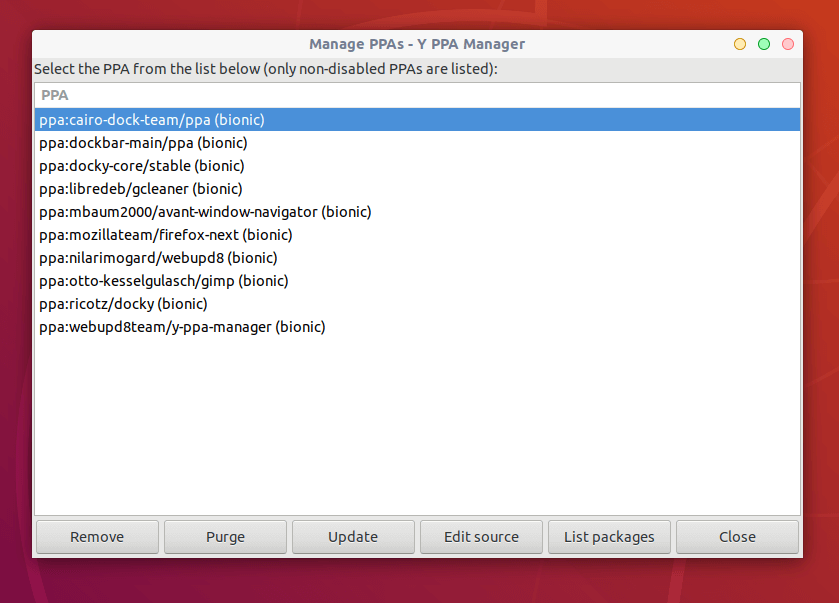
Task: Minimize the window with the yellow button
Action: pos(740,44)
